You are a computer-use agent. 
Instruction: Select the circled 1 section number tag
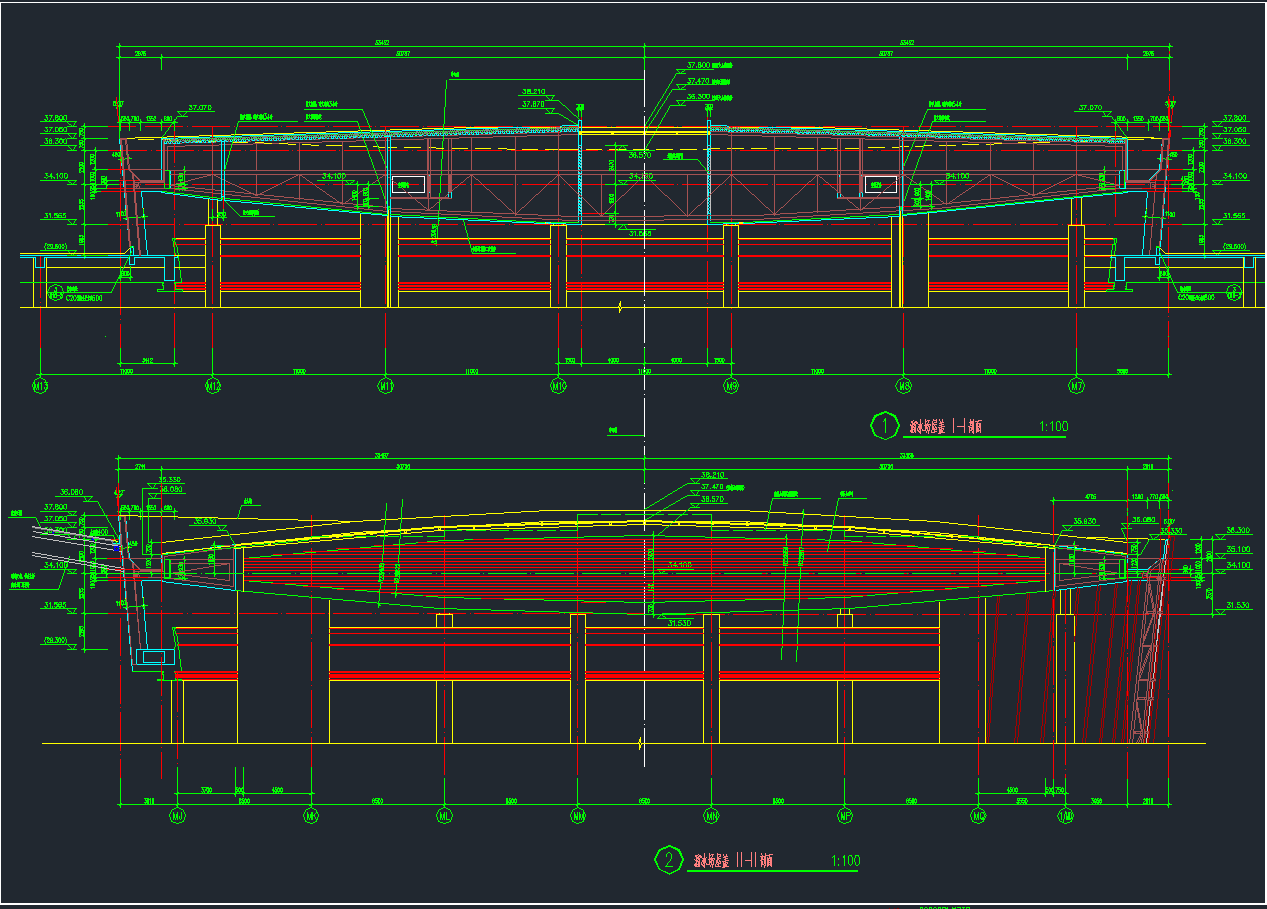885,425
